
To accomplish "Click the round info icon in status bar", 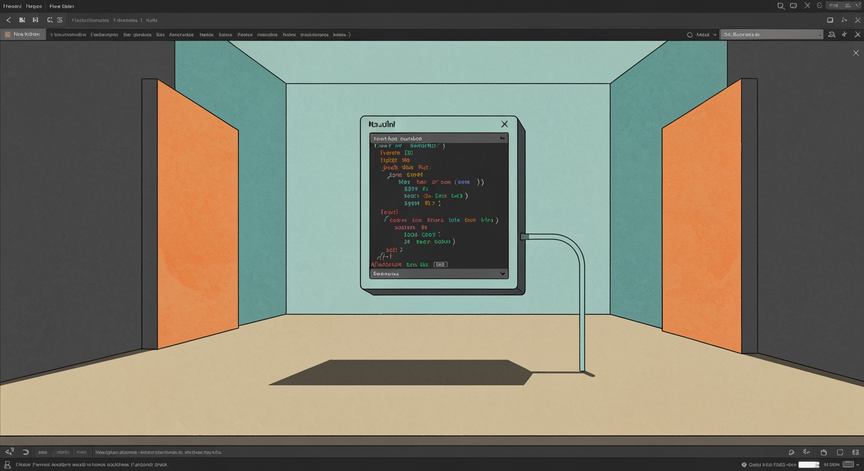I will (744, 465).
